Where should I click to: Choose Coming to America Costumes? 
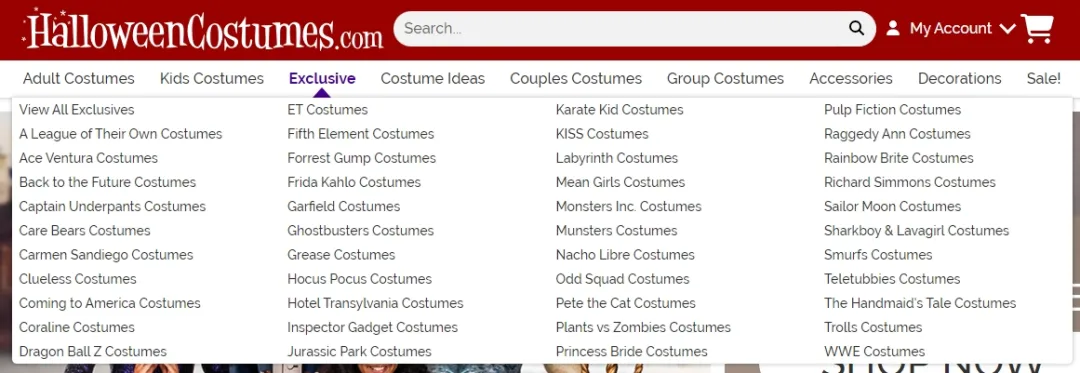[x=110, y=303]
